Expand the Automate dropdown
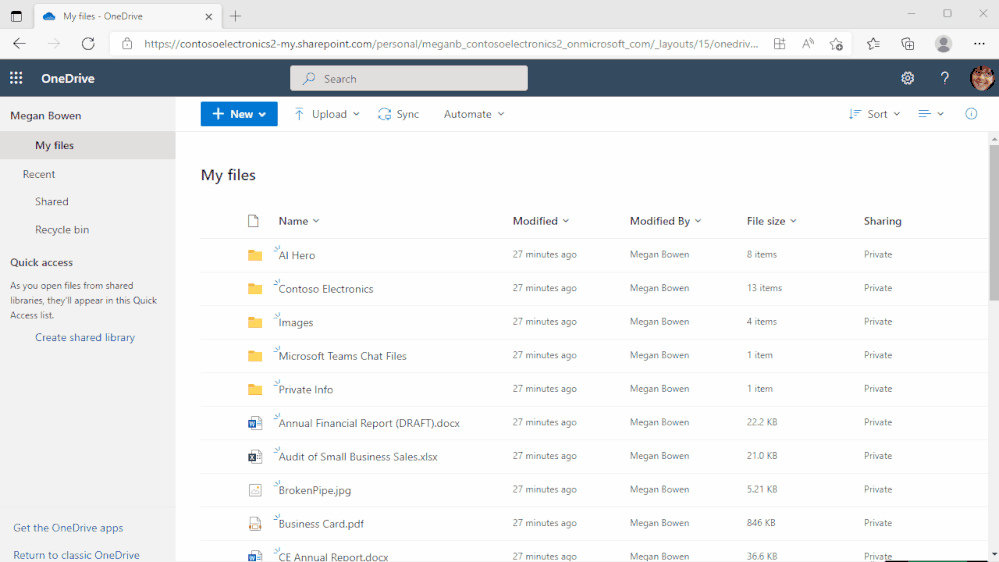Image resolution: width=999 pixels, height=562 pixels. tap(474, 114)
